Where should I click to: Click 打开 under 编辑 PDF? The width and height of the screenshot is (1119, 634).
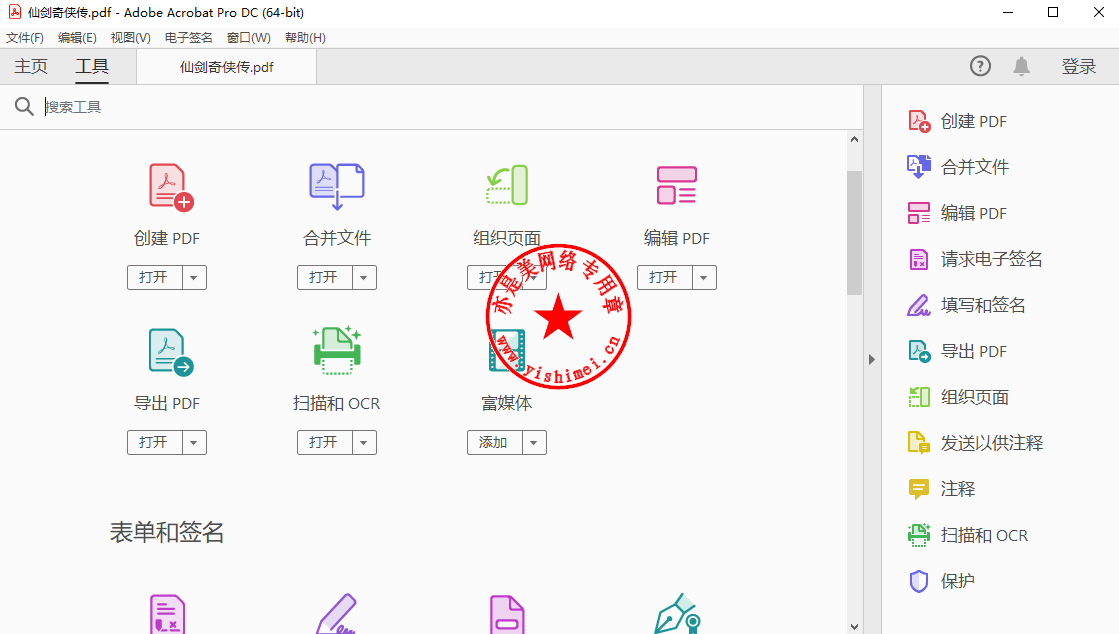click(664, 278)
